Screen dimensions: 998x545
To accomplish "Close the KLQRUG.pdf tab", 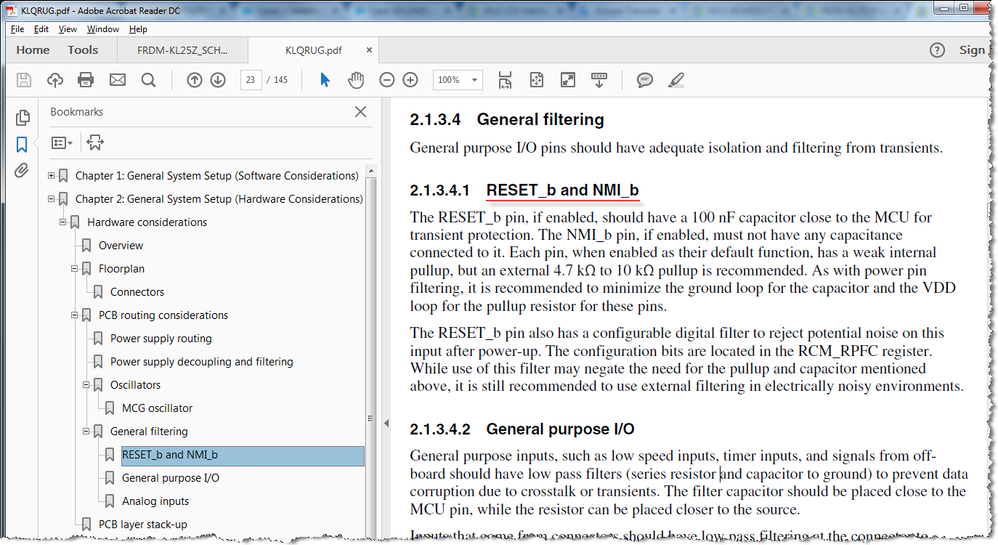I will click(x=369, y=50).
